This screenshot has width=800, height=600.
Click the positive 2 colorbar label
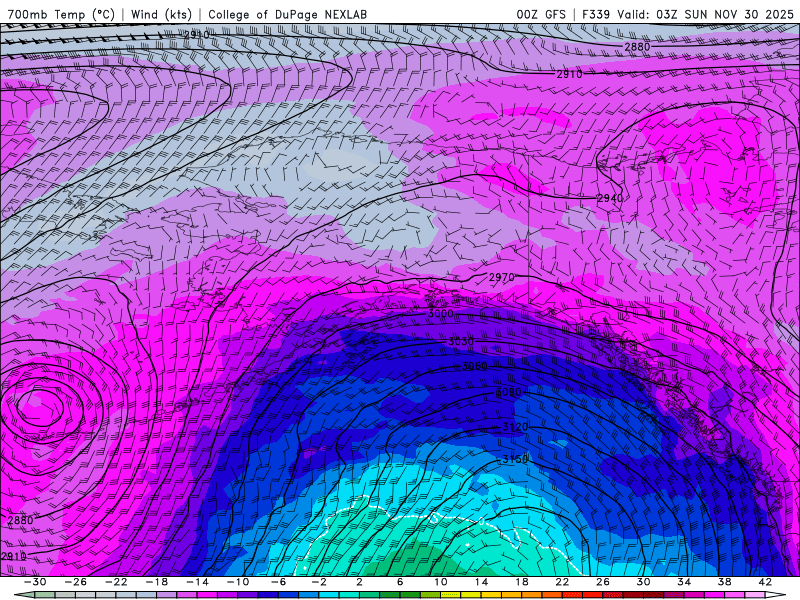(359, 582)
